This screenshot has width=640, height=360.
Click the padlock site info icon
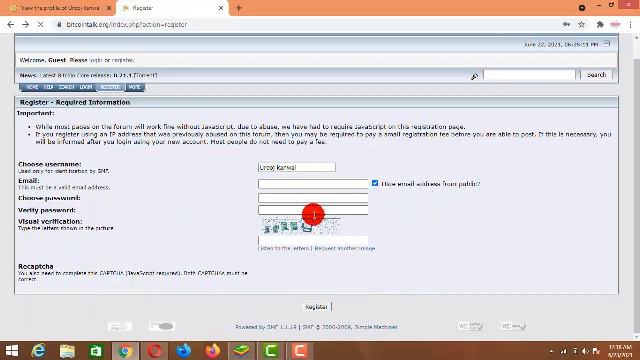59,24
